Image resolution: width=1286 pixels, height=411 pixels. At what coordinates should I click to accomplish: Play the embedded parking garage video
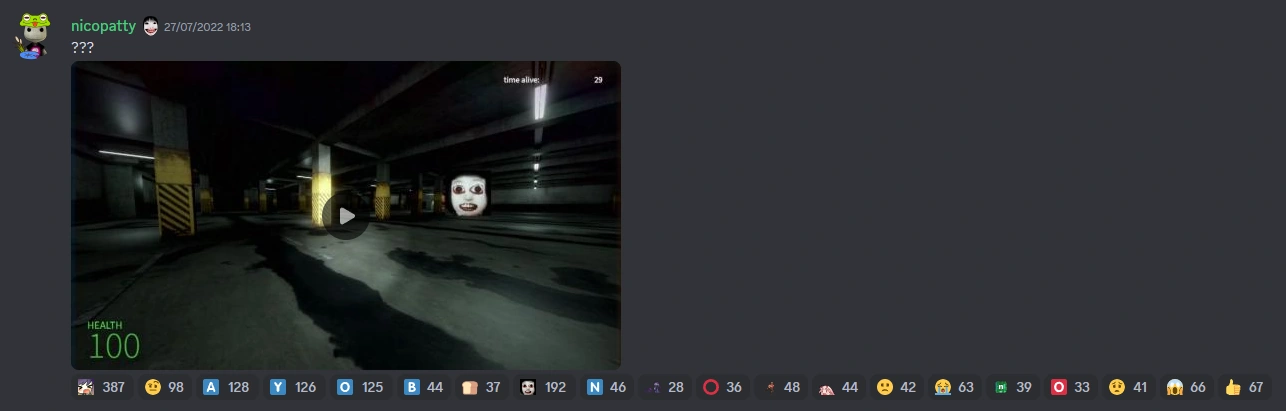[x=346, y=216]
